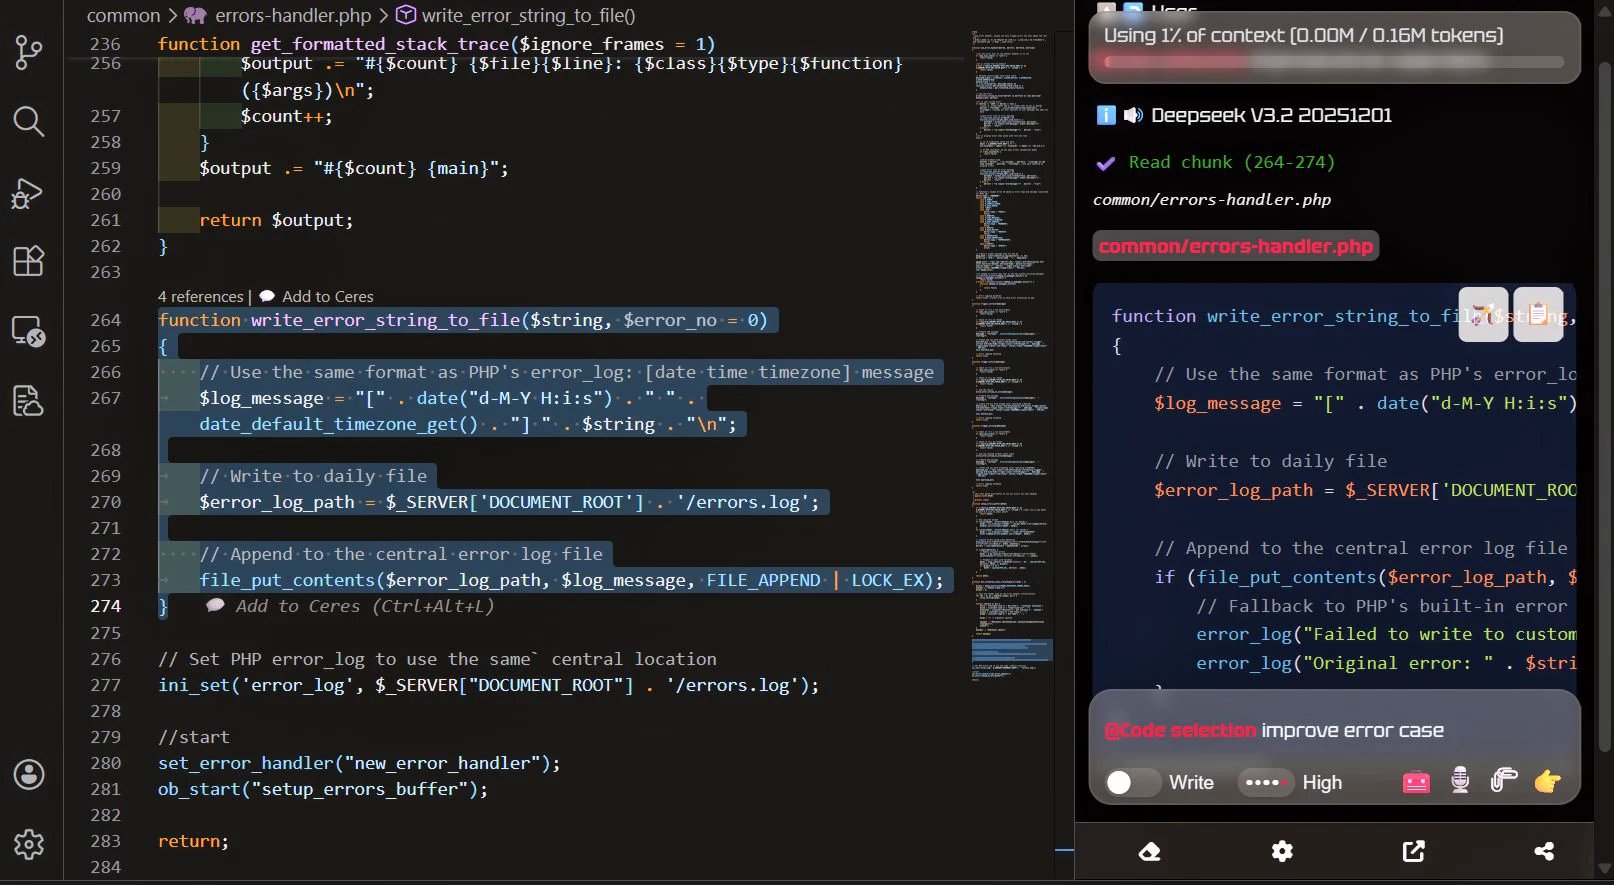Click the Deepseek V3.2 20251201 model label
The width and height of the screenshot is (1614, 885).
[x=1271, y=115]
